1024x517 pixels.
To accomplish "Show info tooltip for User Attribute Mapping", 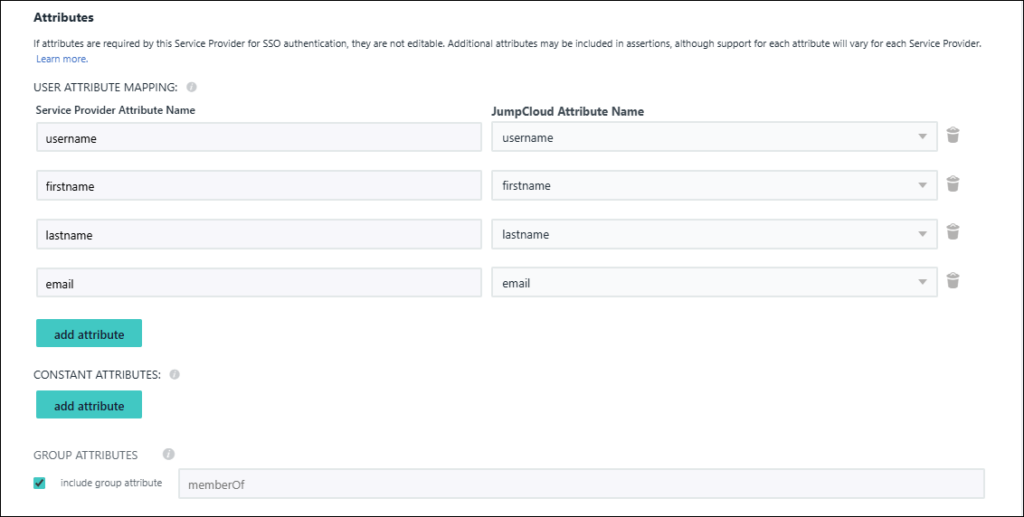I will click(191, 87).
